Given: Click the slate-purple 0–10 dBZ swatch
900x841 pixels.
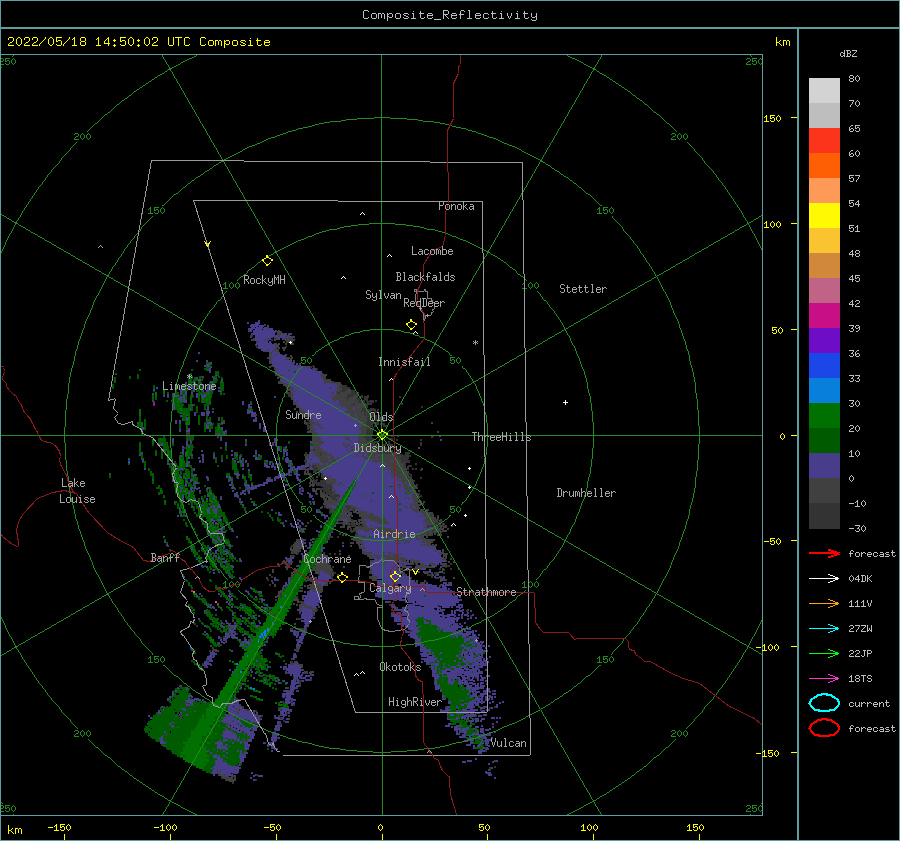Looking at the screenshot, I should tap(824, 466).
